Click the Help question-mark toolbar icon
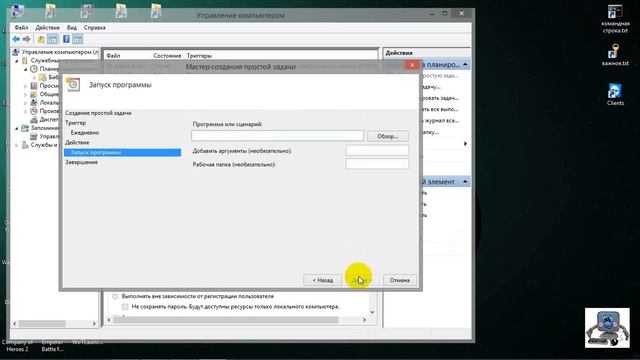The height and width of the screenshot is (360, 640). click(66, 39)
